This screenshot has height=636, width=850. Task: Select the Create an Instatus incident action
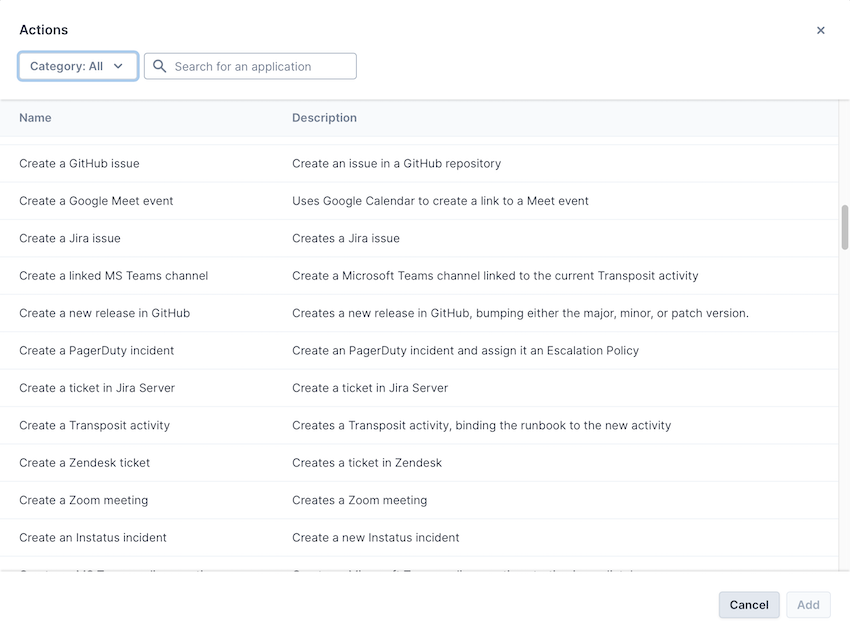[x=93, y=537]
